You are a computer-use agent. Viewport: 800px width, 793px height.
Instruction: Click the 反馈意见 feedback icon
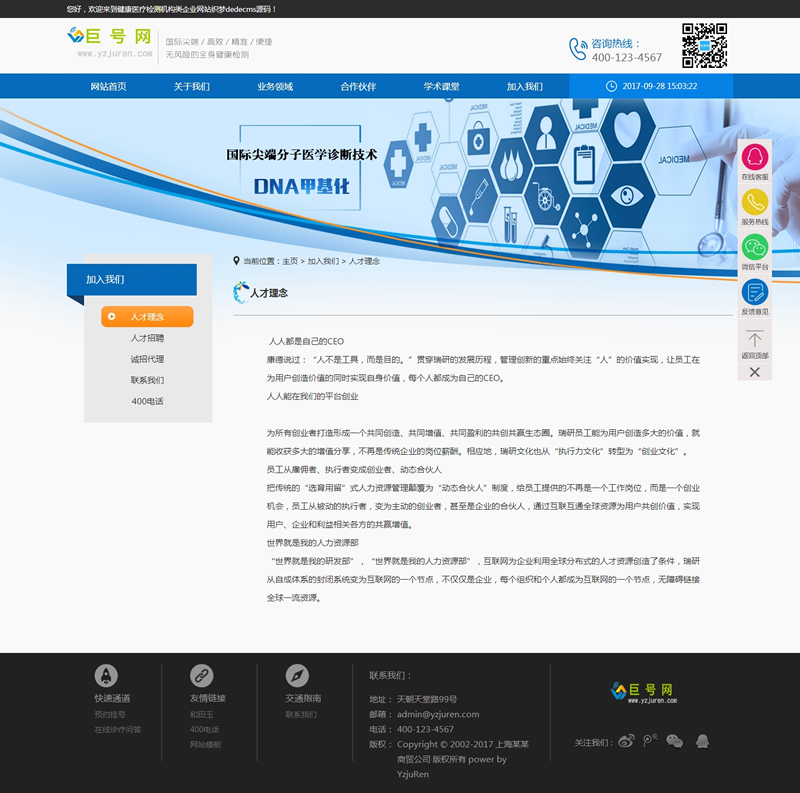click(755, 293)
